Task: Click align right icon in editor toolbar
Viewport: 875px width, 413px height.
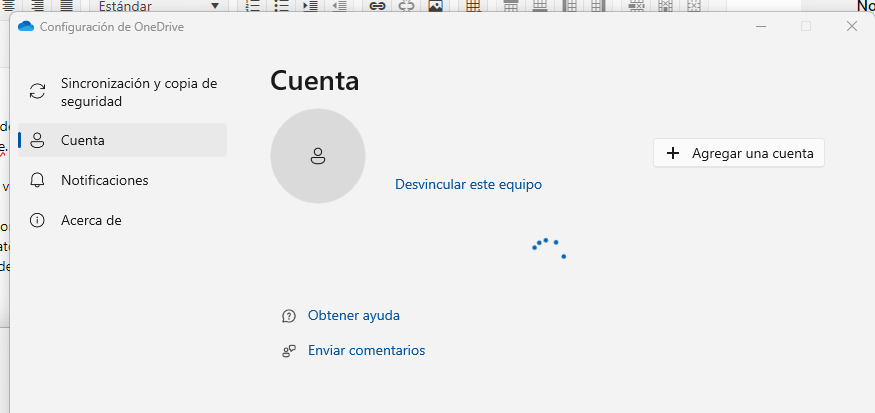Action: point(37,6)
